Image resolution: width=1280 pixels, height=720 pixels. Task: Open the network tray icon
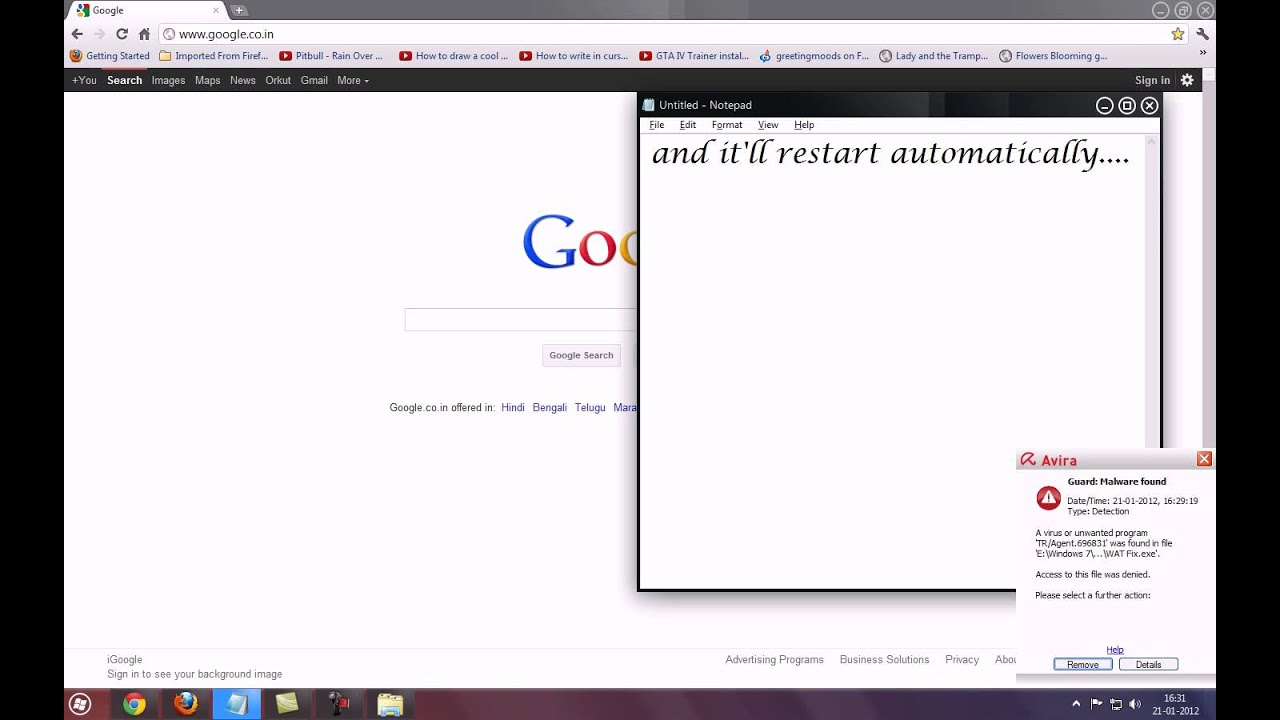tap(1116, 704)
